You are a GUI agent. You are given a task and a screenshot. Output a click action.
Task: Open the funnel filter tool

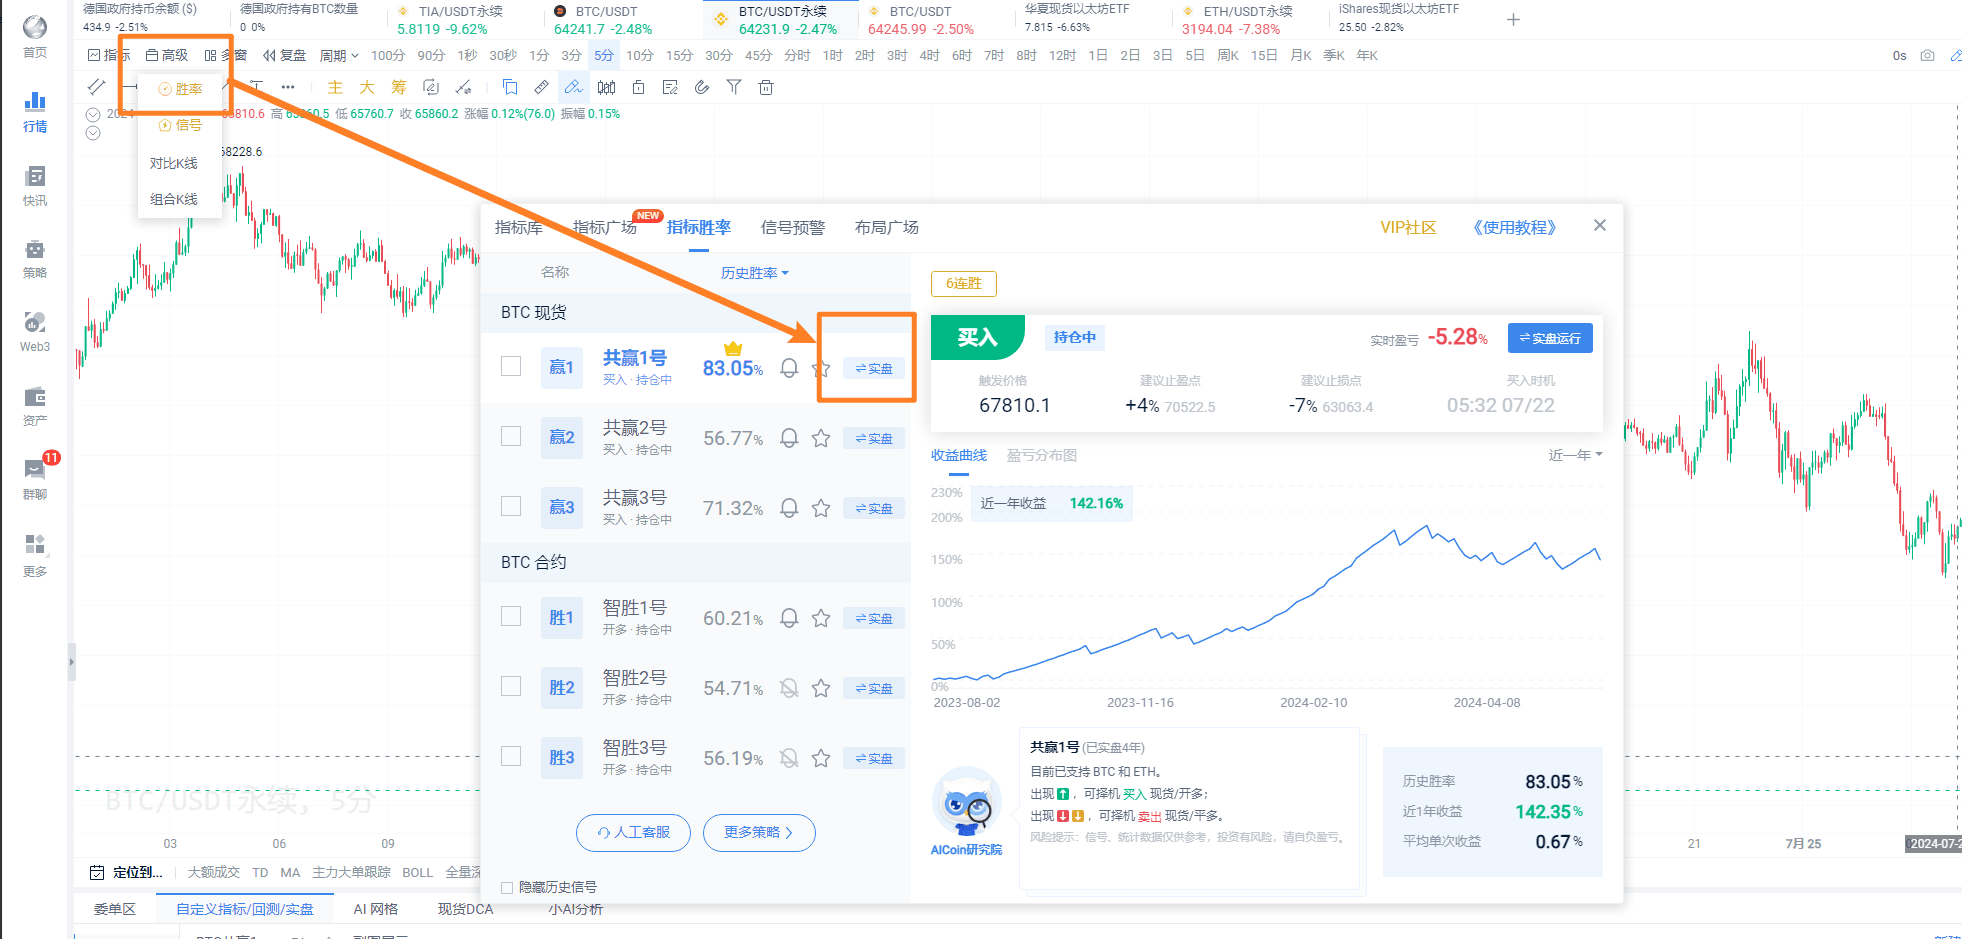pos(734,87)
